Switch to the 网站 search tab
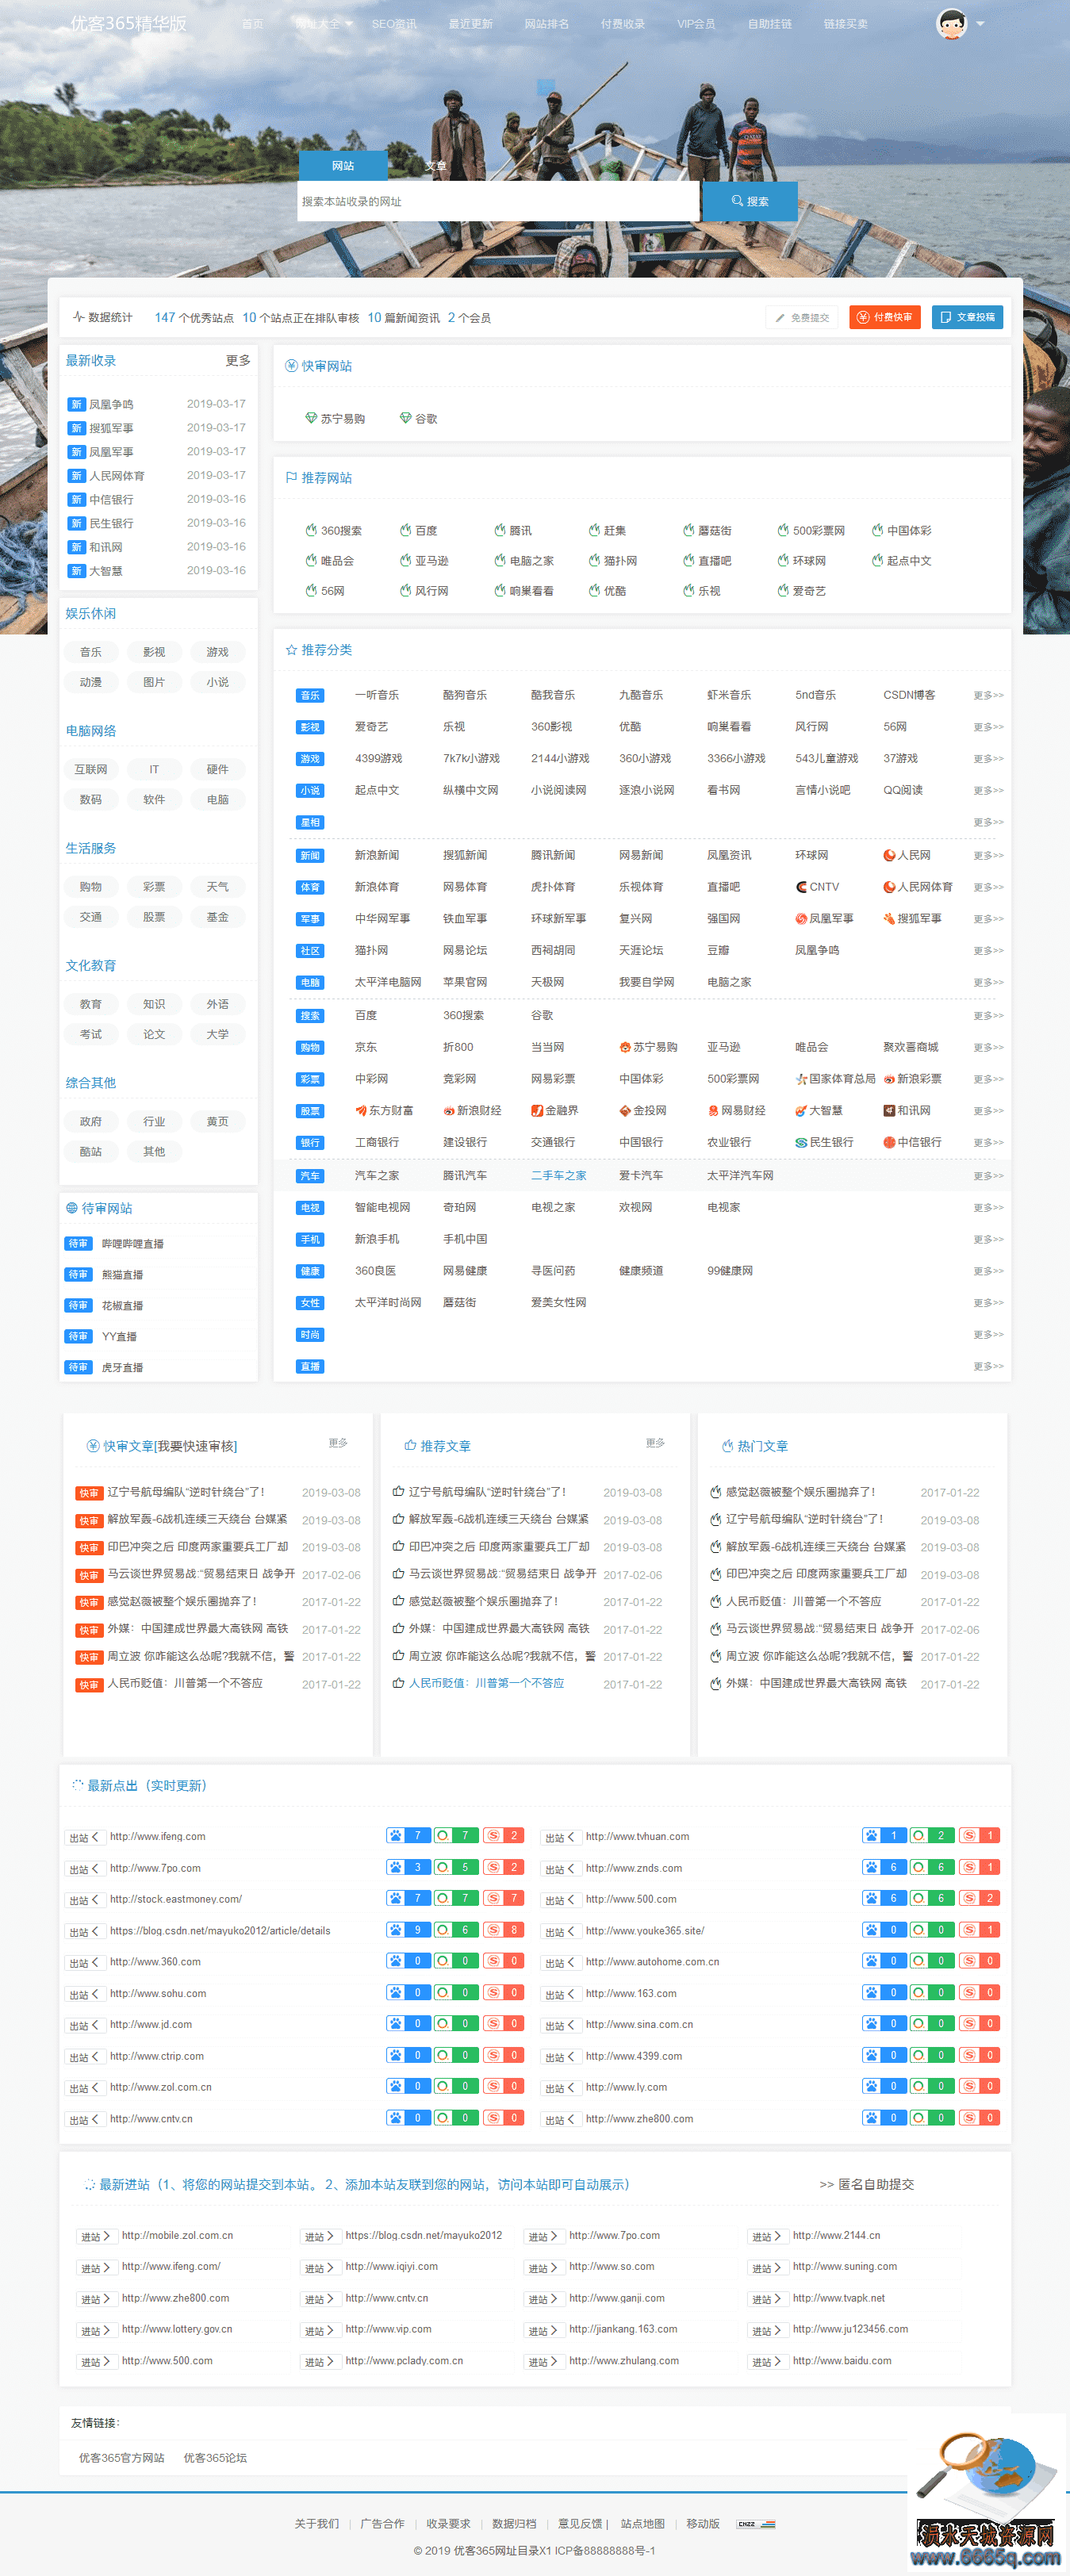This screenshot has height=2576, width=1070. click(x=343, y=166)
